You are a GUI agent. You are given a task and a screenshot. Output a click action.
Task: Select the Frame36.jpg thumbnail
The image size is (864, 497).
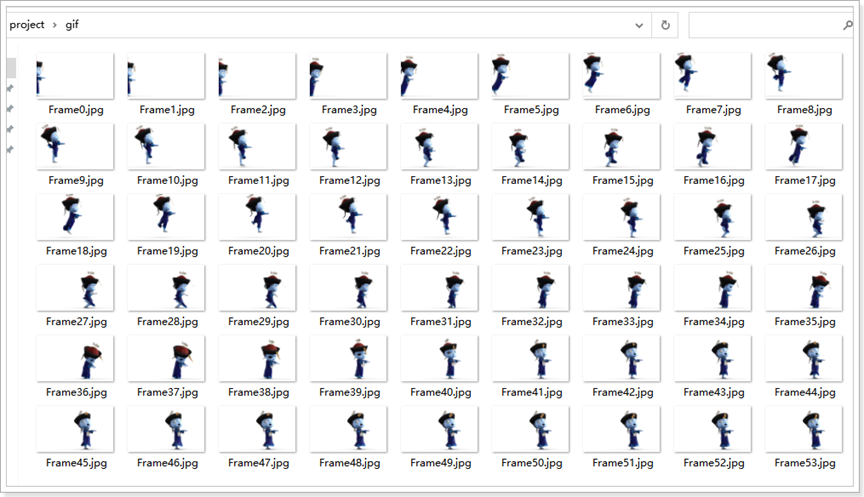(x=75, y=358)
